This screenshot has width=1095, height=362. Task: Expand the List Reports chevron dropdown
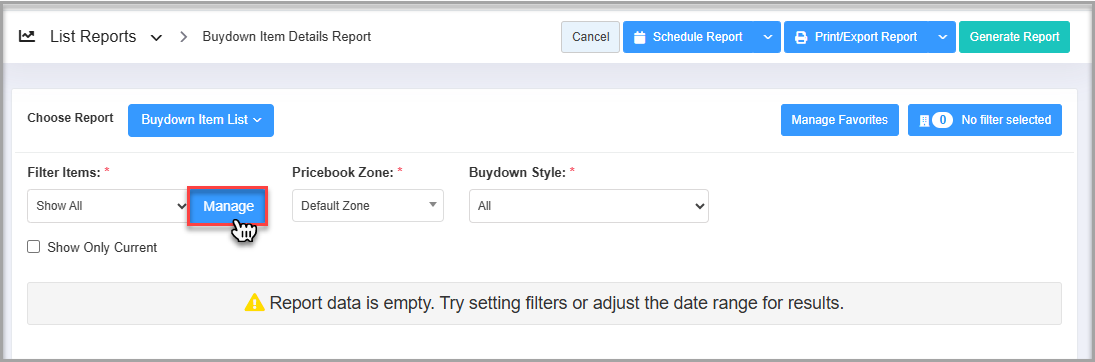pyautogui.click(x=156, y=37)
